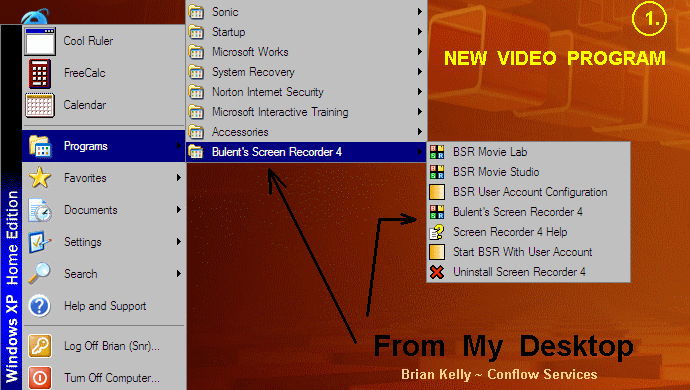Expand the Norton Internet Security submenu arrow
Viewport: 690px width, 390px height.
click(420, 92)
